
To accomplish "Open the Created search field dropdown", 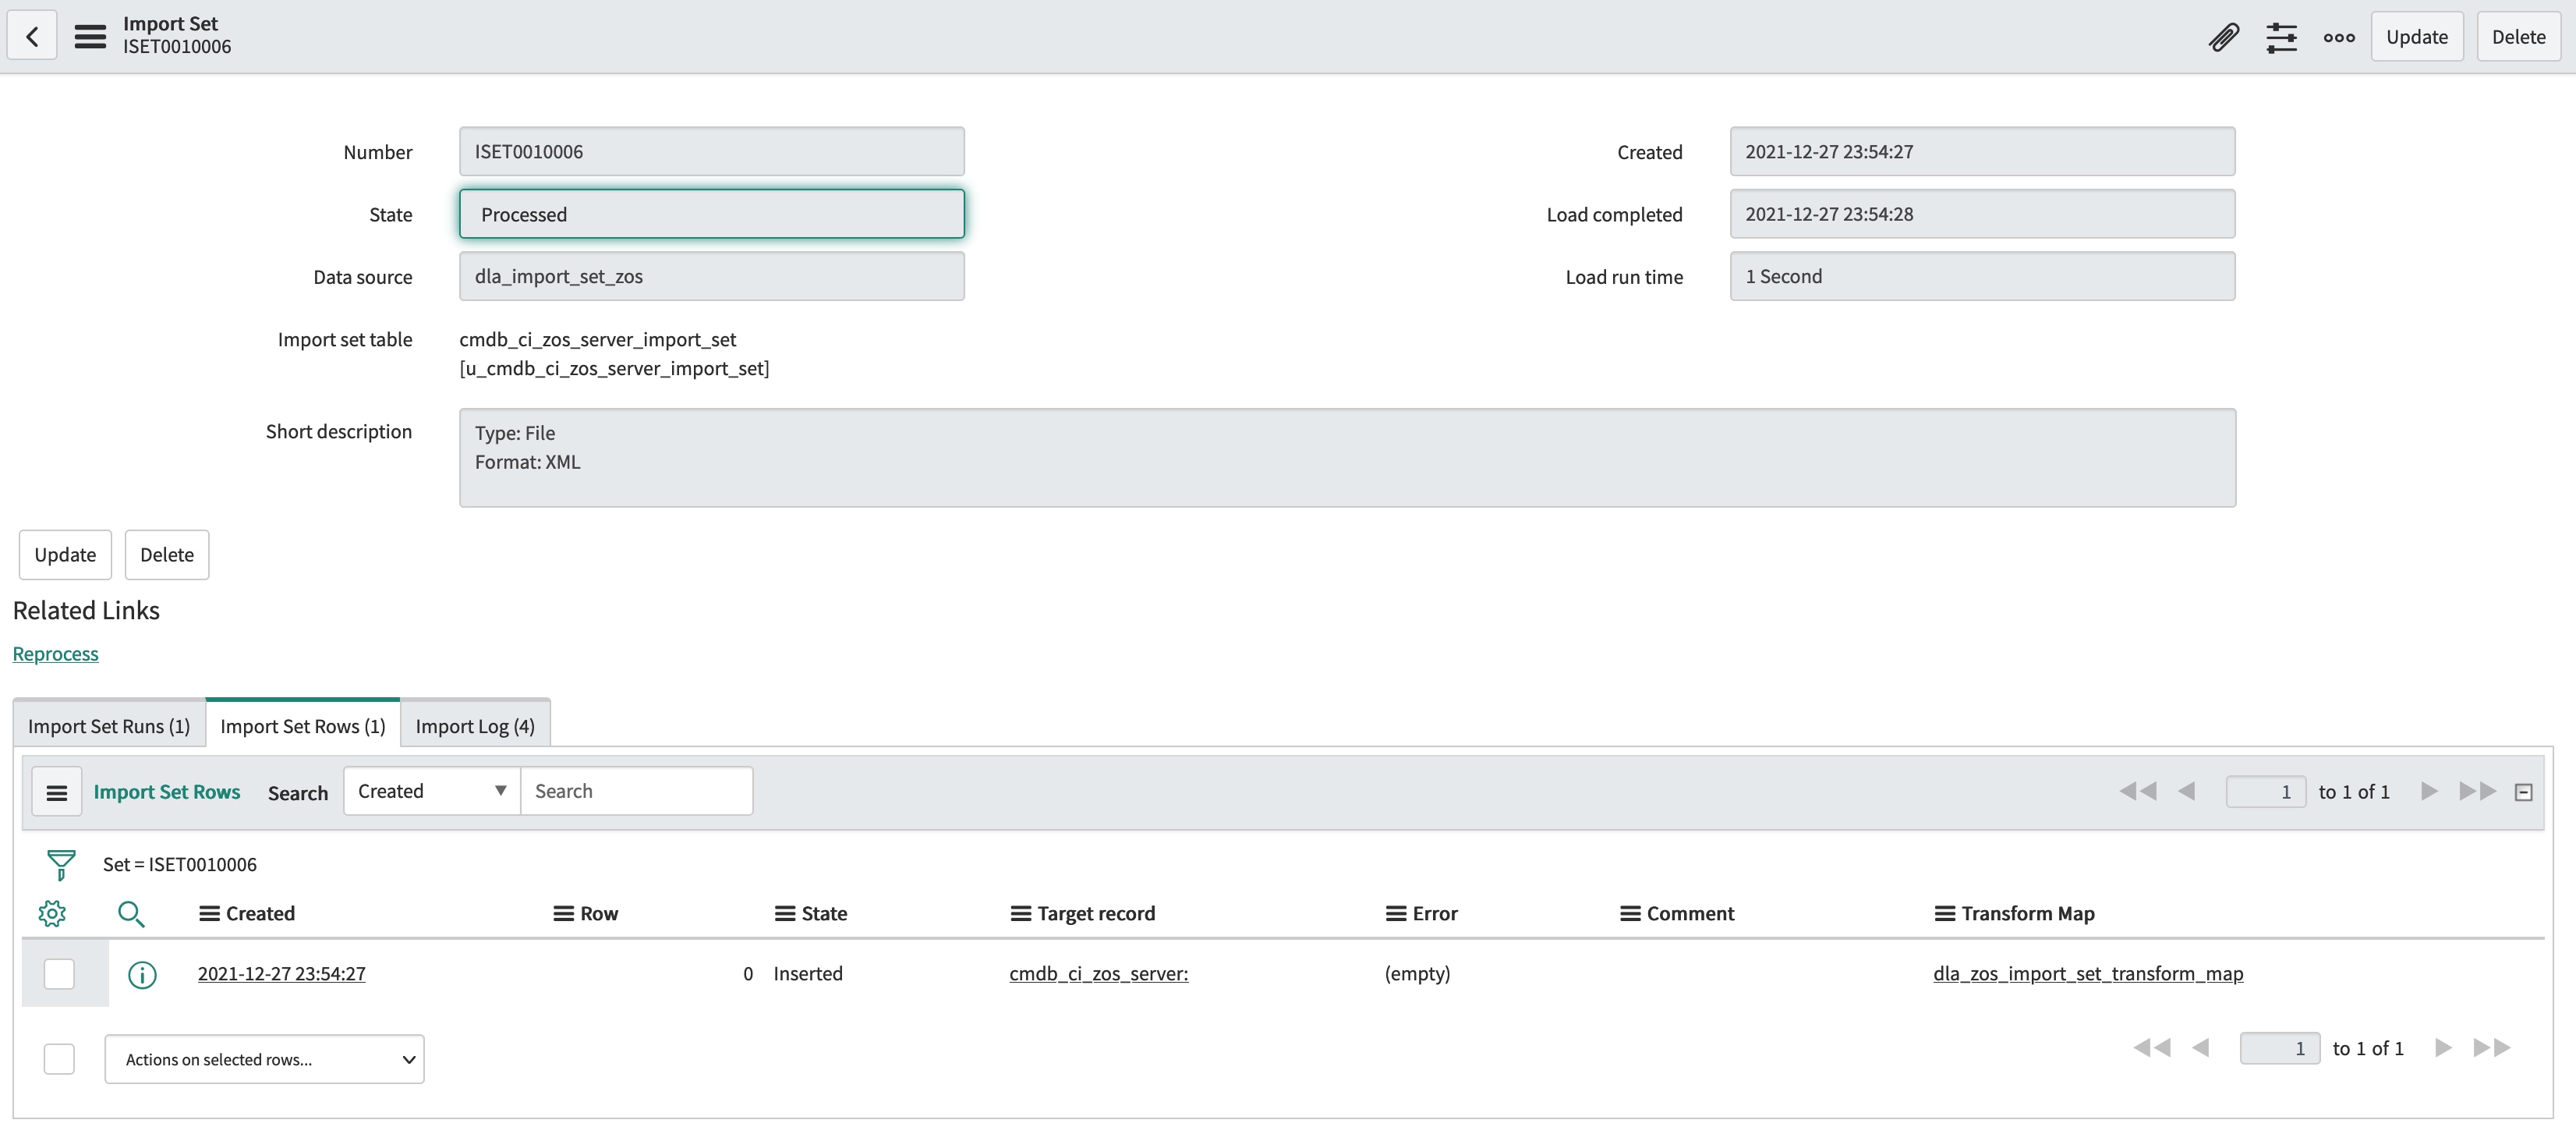I will click(432, 791).
